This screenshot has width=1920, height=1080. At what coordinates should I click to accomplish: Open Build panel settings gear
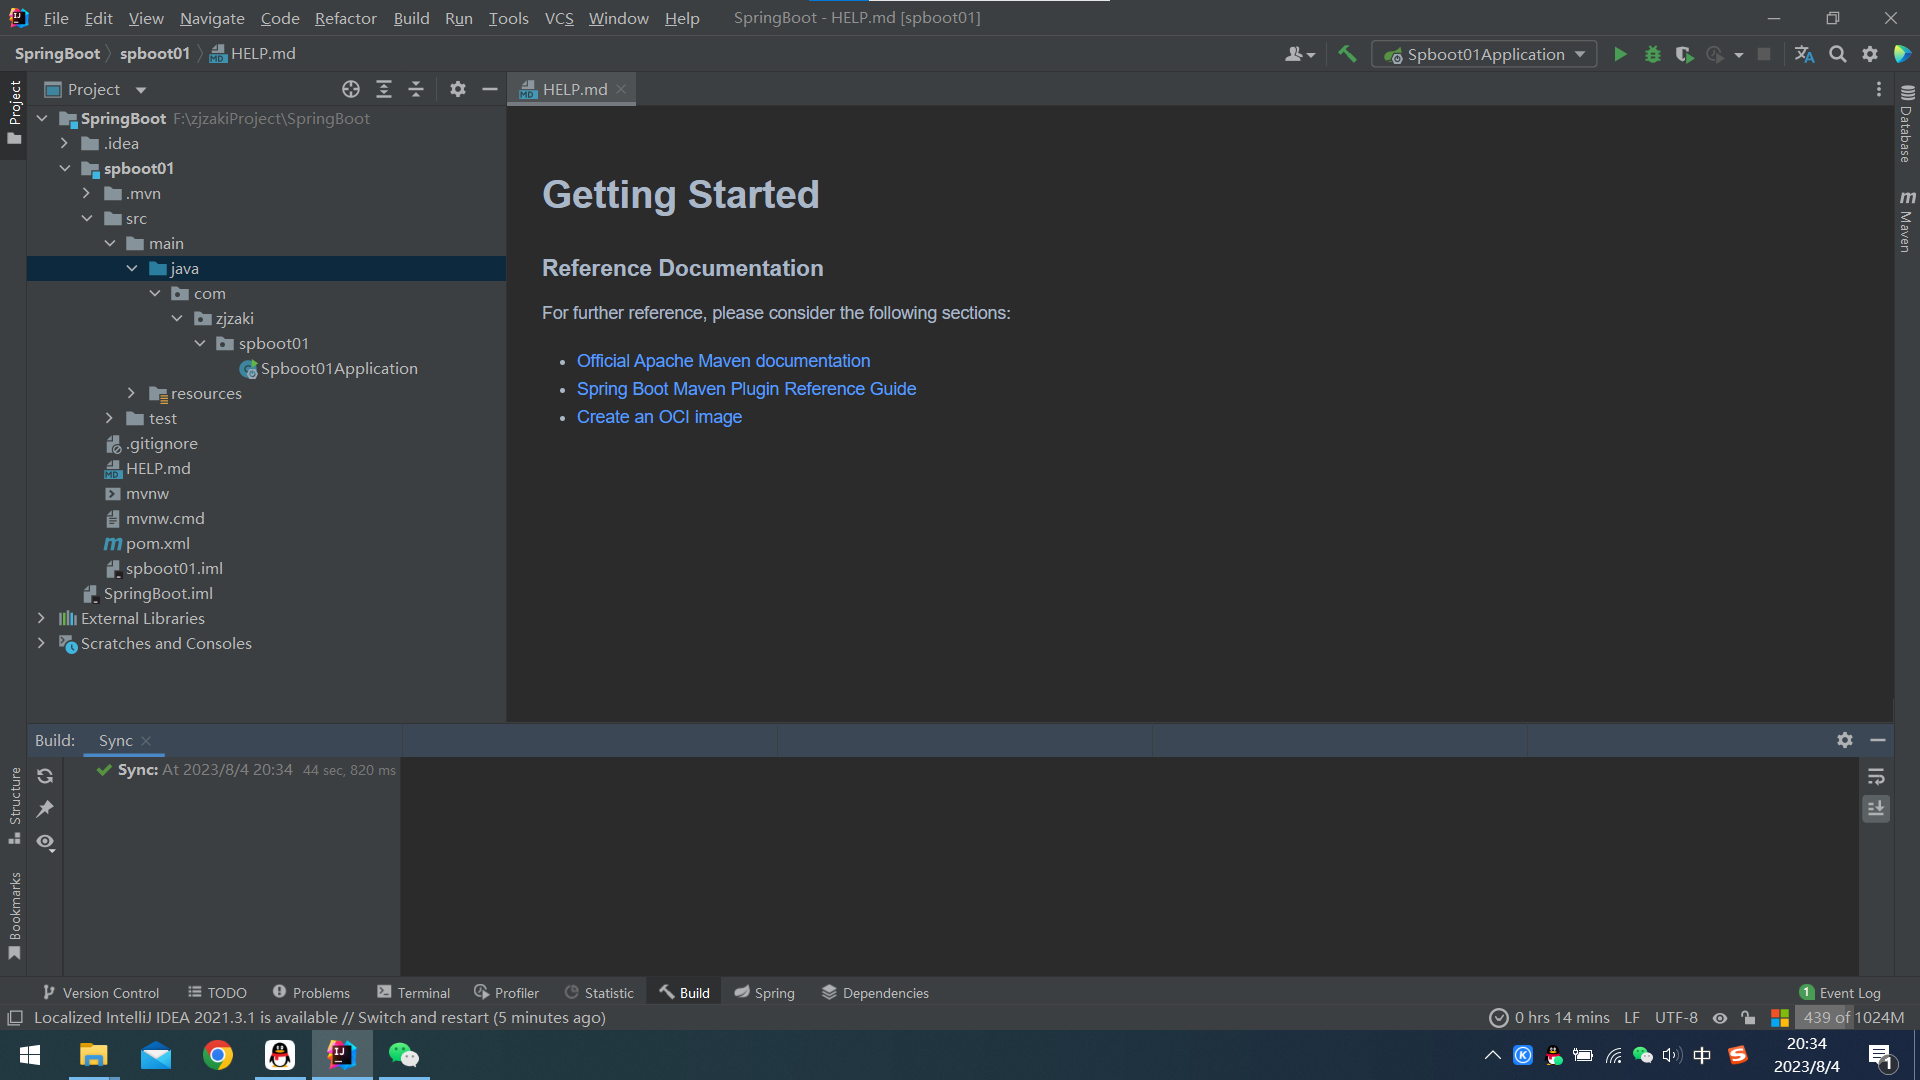pyautogui.click(x=1845, y=740)
